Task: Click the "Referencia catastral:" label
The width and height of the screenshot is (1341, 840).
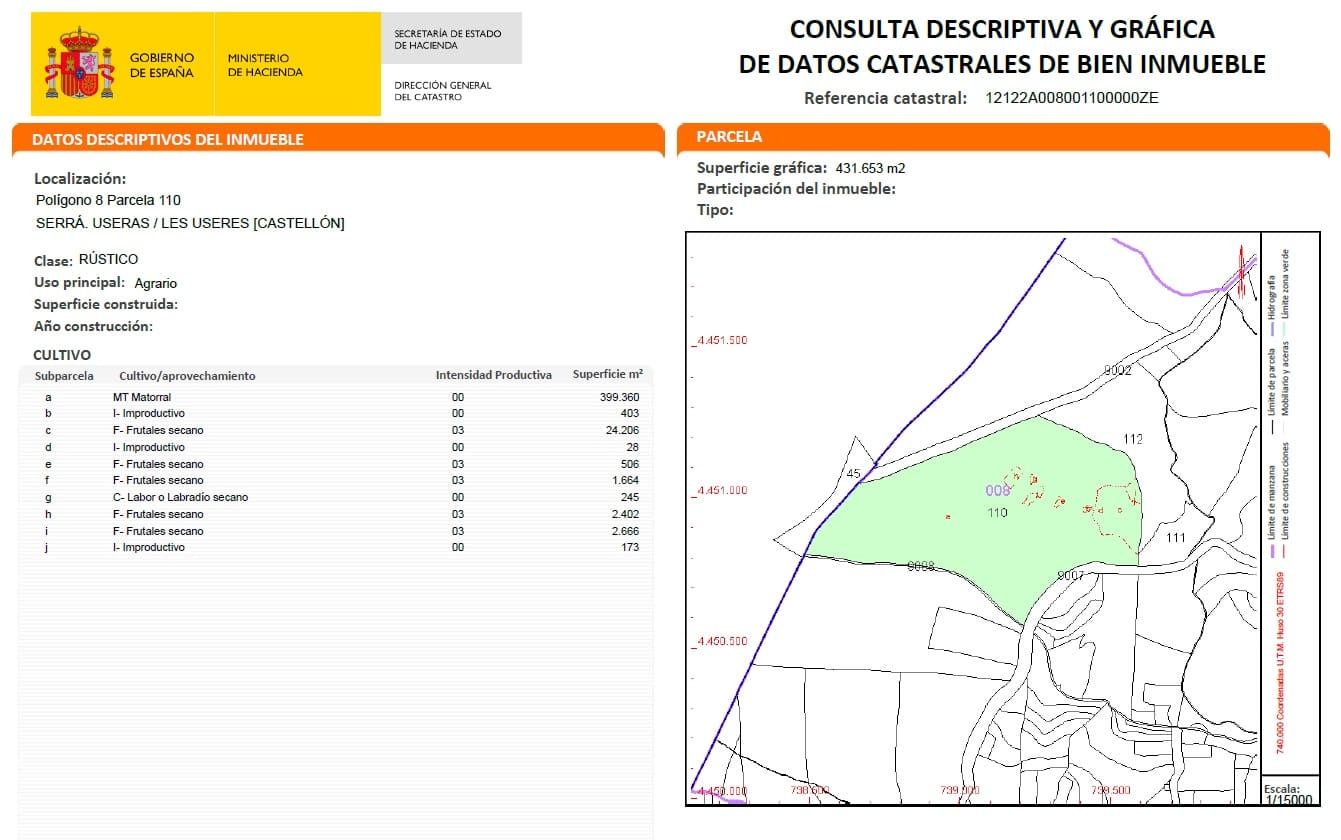Action: tap(885, 98)
